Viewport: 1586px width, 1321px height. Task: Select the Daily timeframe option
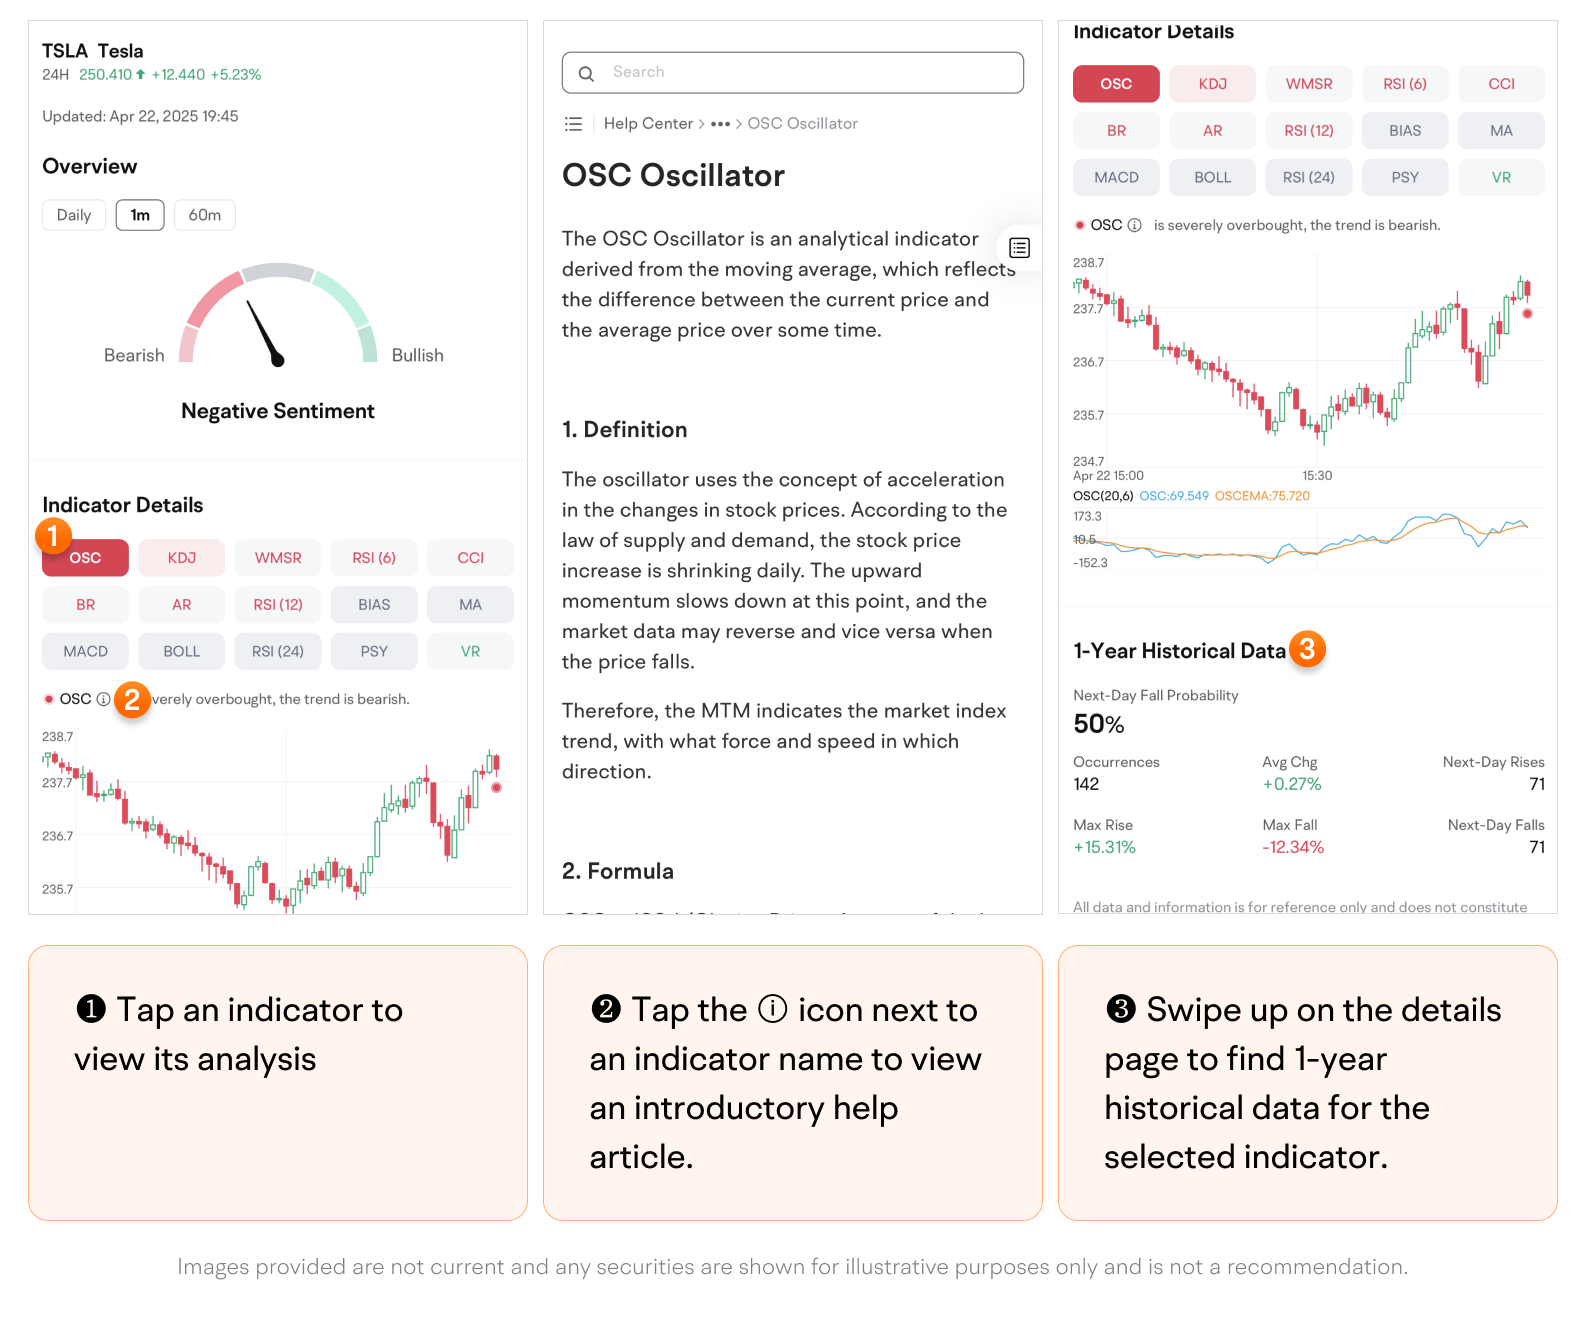pos(74,215)
